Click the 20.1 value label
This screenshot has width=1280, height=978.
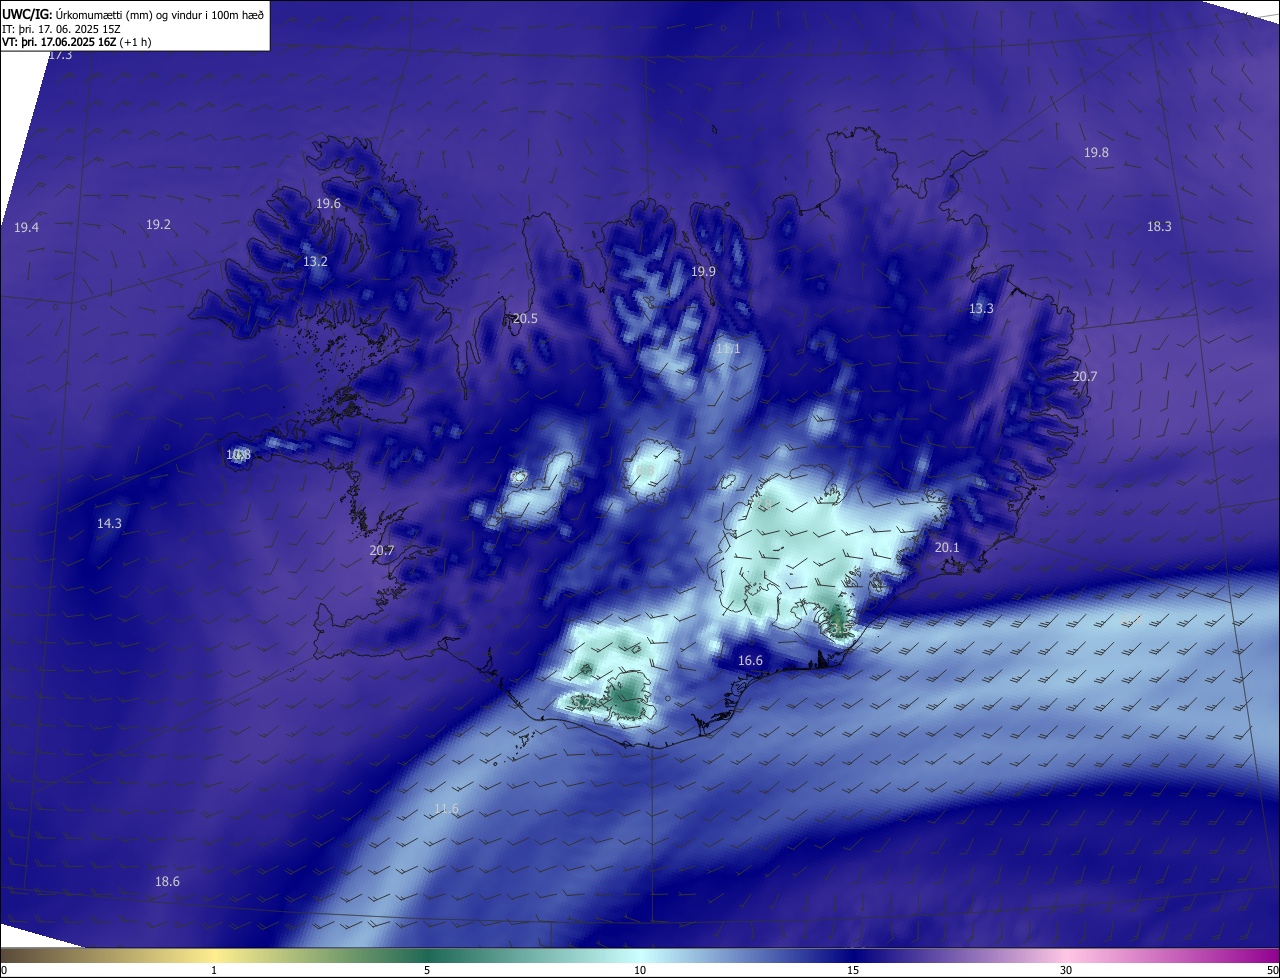coord(947,548)
